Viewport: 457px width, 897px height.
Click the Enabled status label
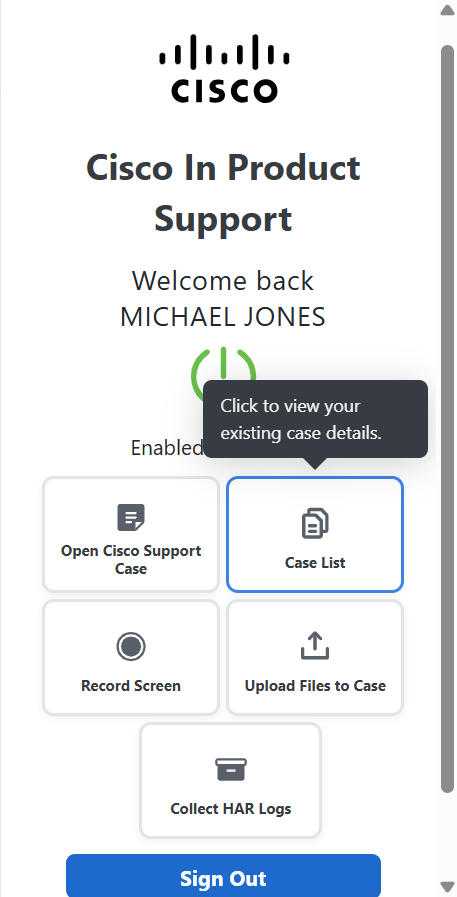pos(167,447)
